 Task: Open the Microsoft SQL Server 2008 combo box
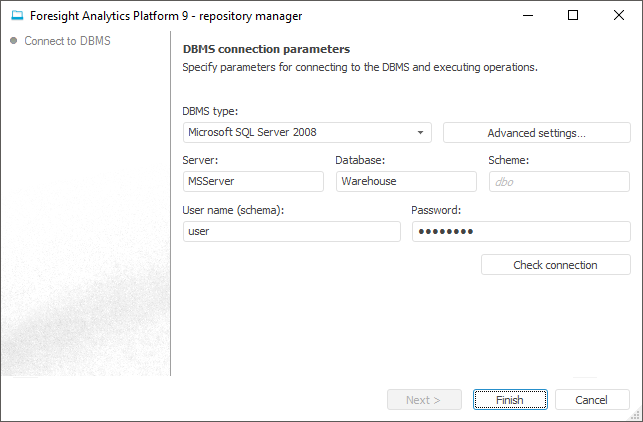click(300, 132)
